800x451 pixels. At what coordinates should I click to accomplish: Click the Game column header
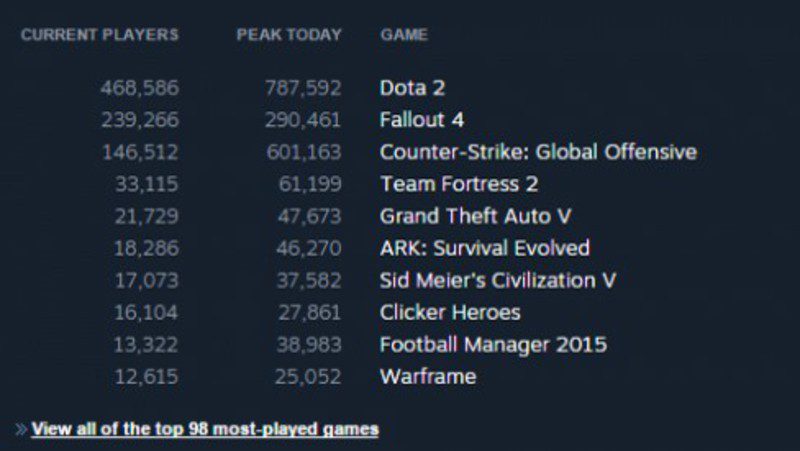click(x=404, y=35)
